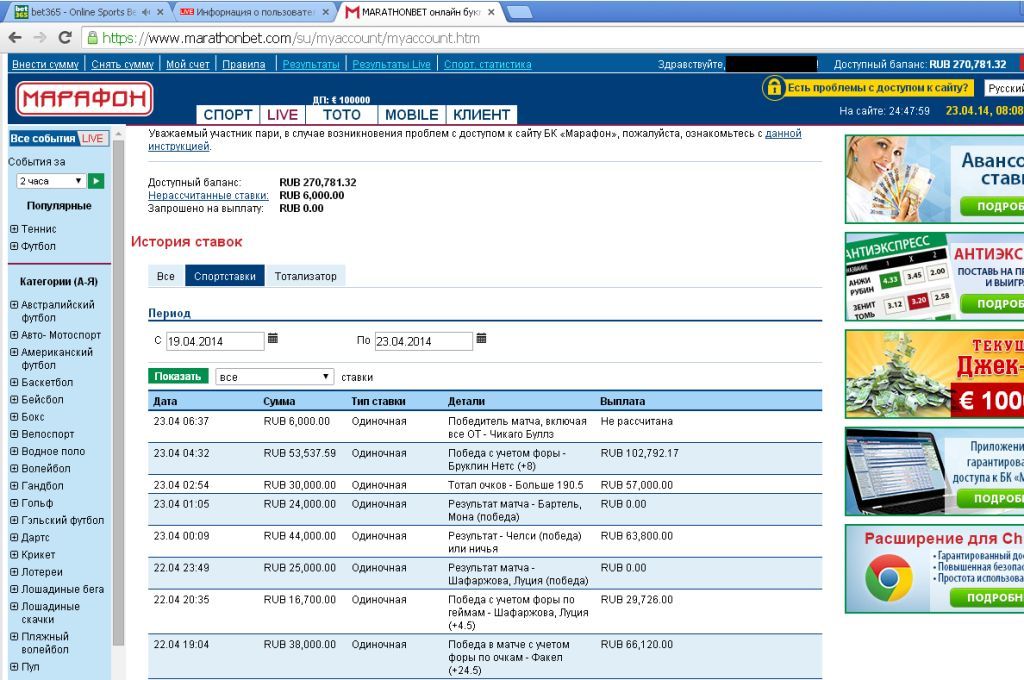Expand the Бейсбол category
This screenshot has width=1024, height=680.
click(x=14, y=400)
